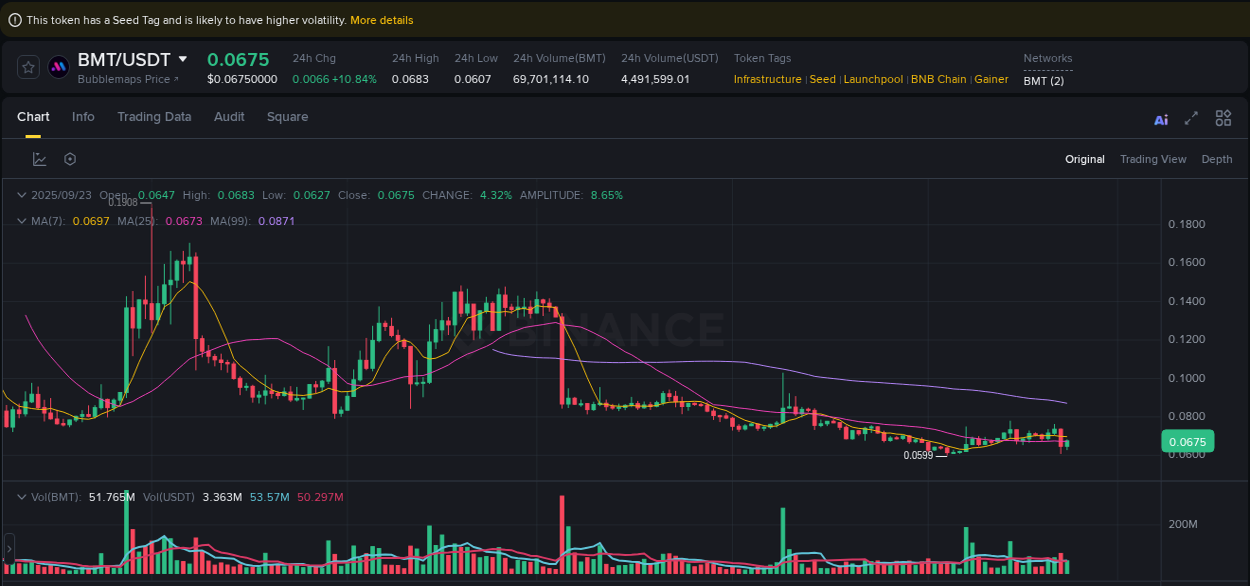
Task: Open the fullscreen expand icon
Action: [1191, 118]
